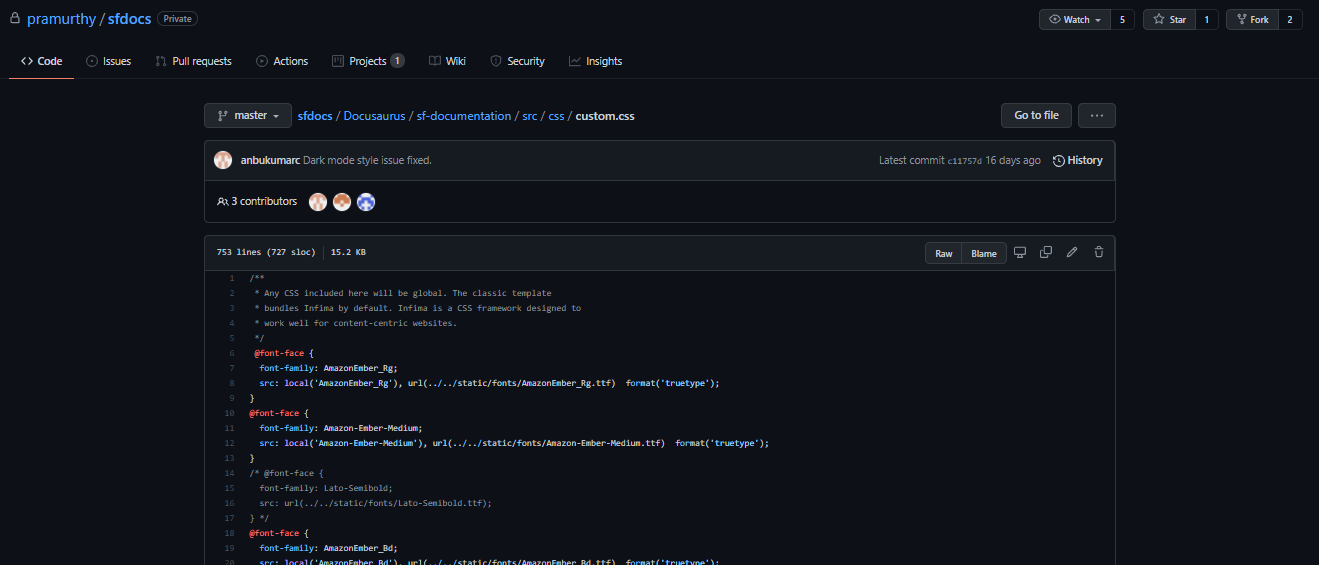1319x565 pixels.
Task: Click the Raw button
Action: click(x=943, y=253)
